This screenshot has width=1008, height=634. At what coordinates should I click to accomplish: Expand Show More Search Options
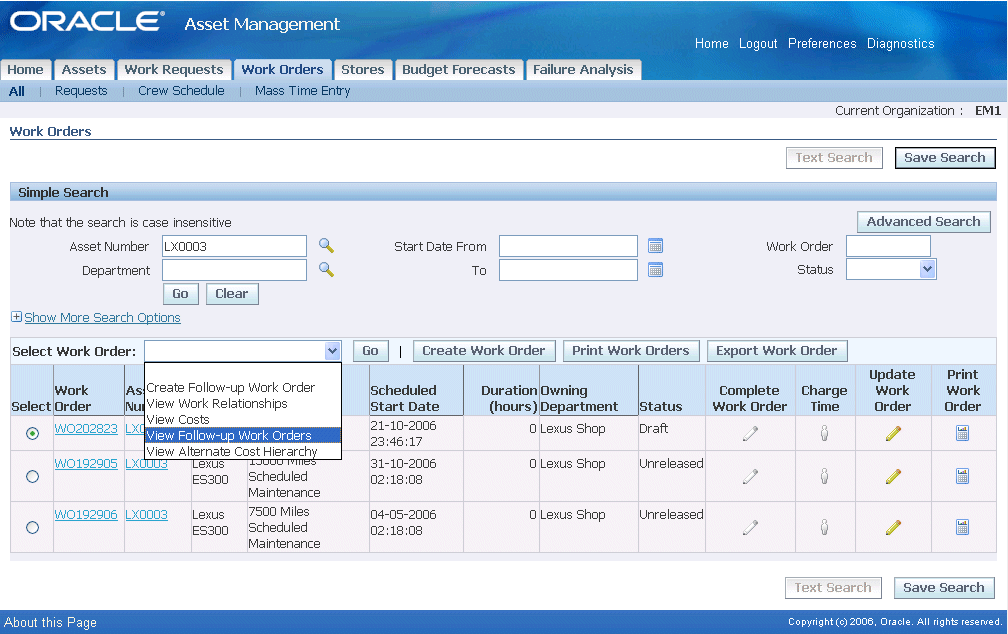[x=101, y=318]
